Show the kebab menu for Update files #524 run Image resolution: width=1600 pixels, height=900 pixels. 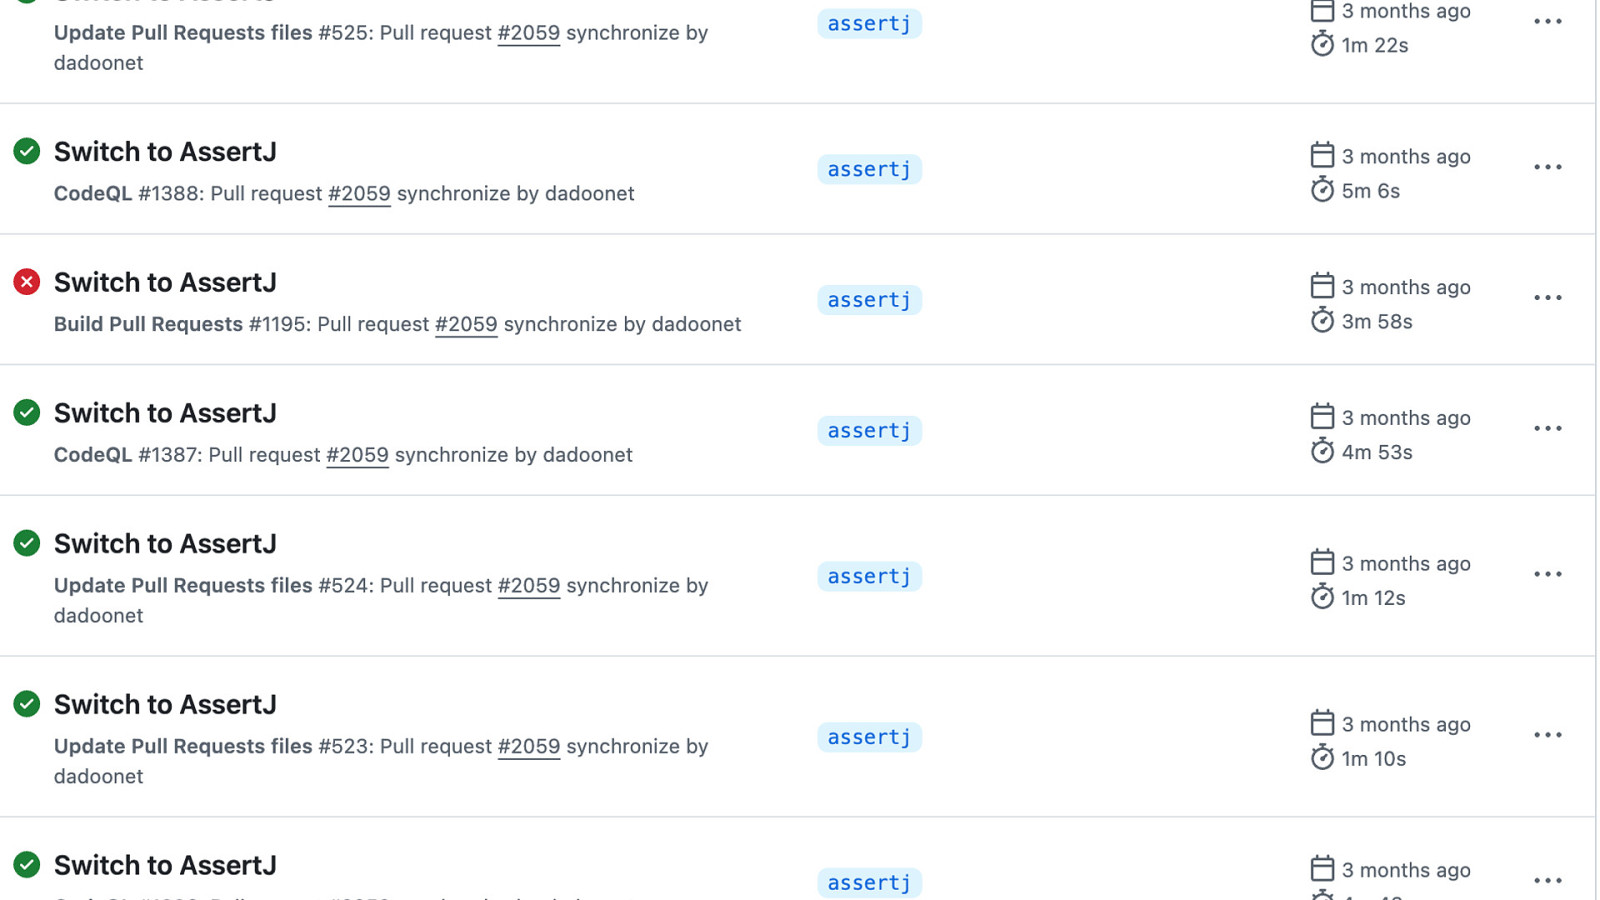point(1547,574)
